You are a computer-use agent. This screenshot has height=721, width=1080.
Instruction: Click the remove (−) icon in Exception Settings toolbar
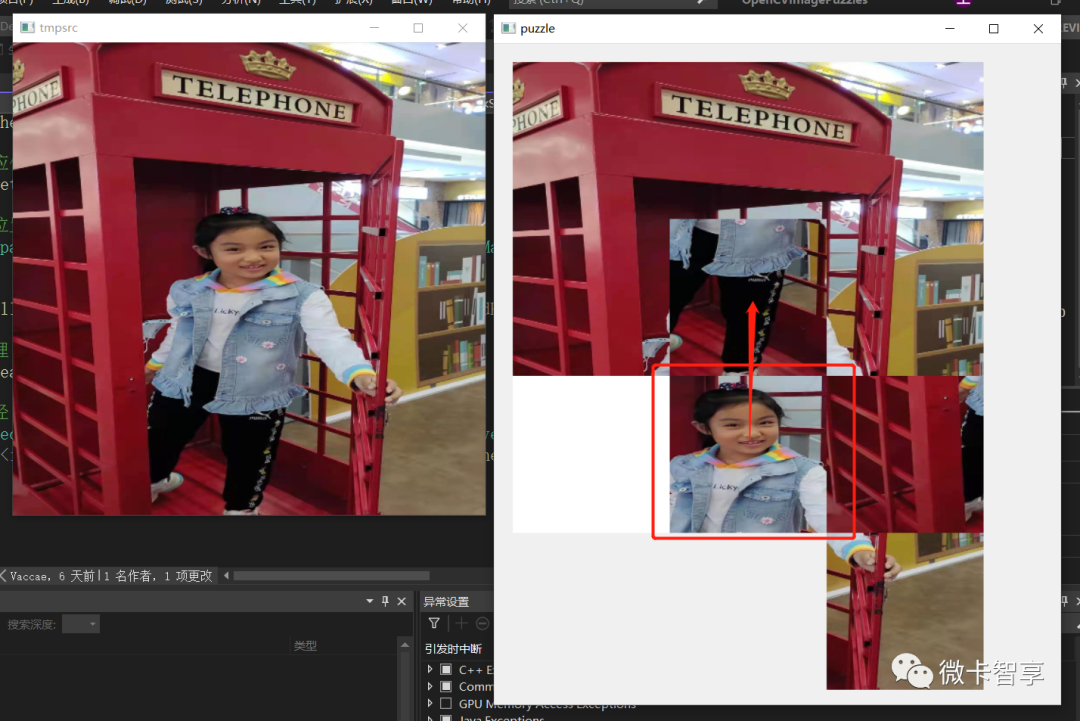click(482, 623)
